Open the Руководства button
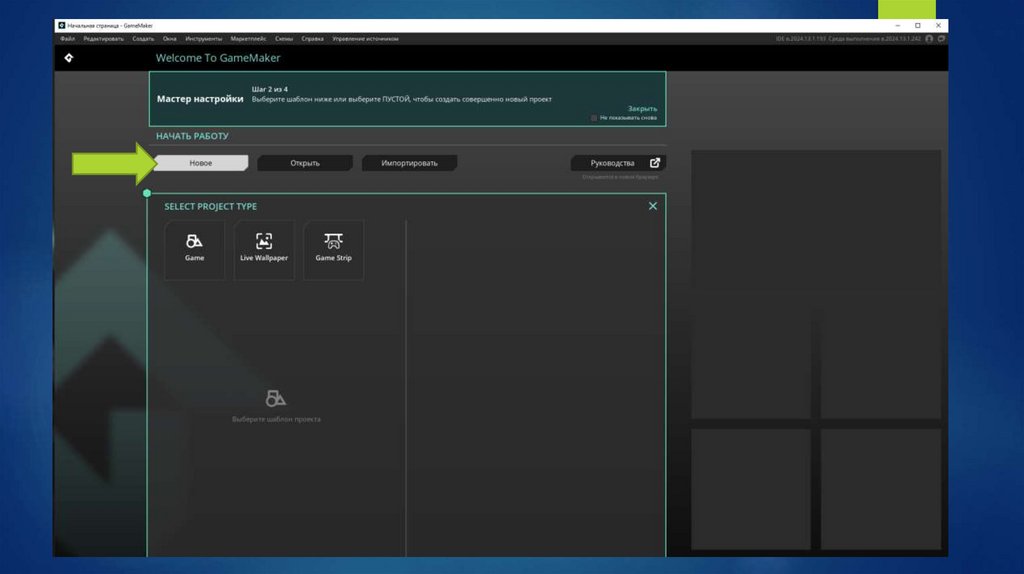1024x574 pixels. [x=618, y=163]
